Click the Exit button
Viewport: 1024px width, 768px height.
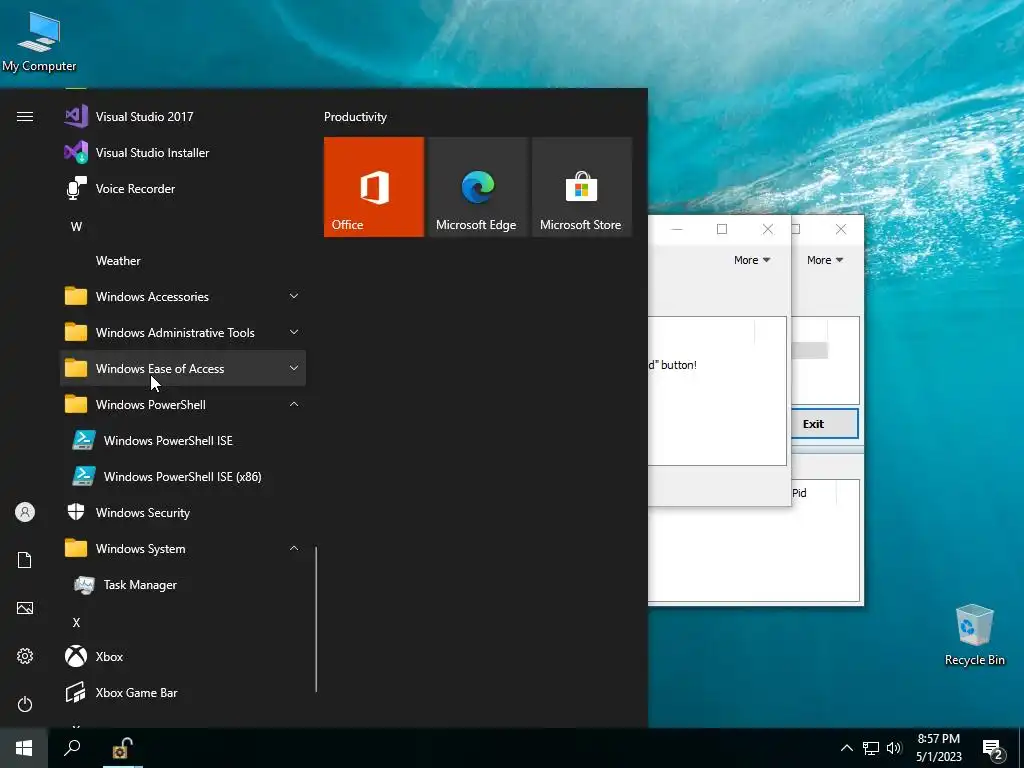824,424
